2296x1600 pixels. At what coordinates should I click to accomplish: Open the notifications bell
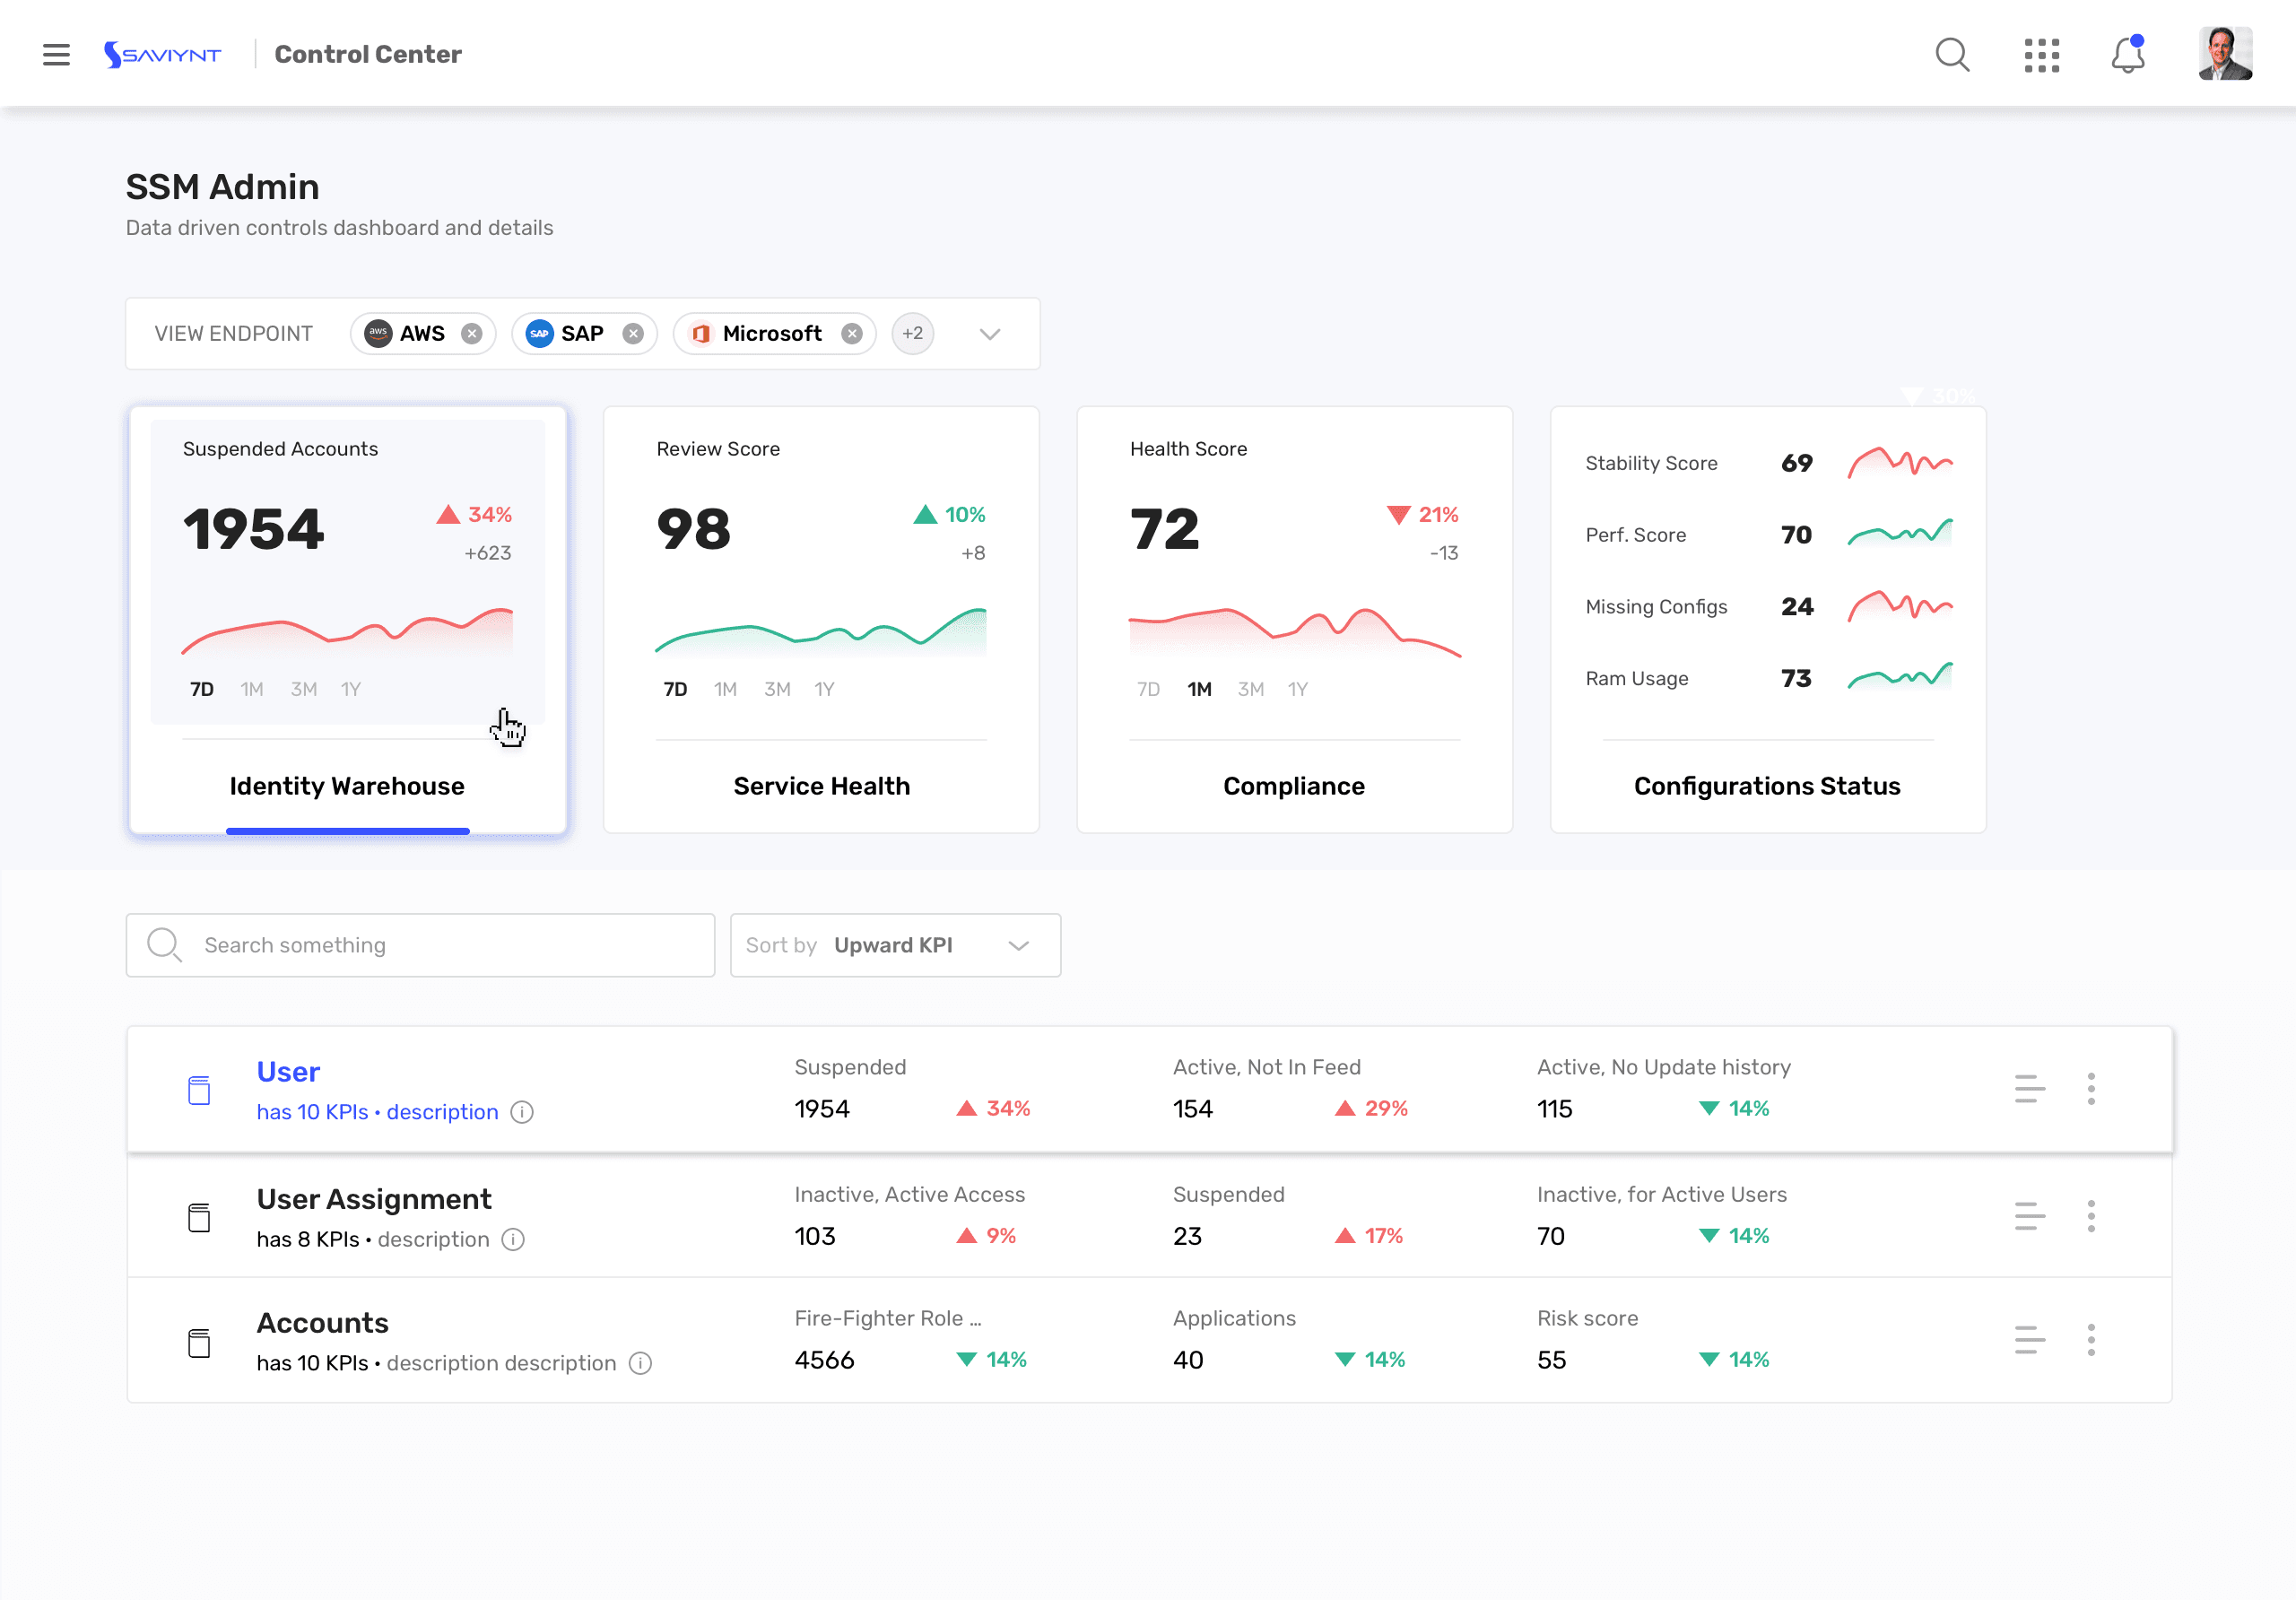pyautogui.click(x=2127, y=55)
